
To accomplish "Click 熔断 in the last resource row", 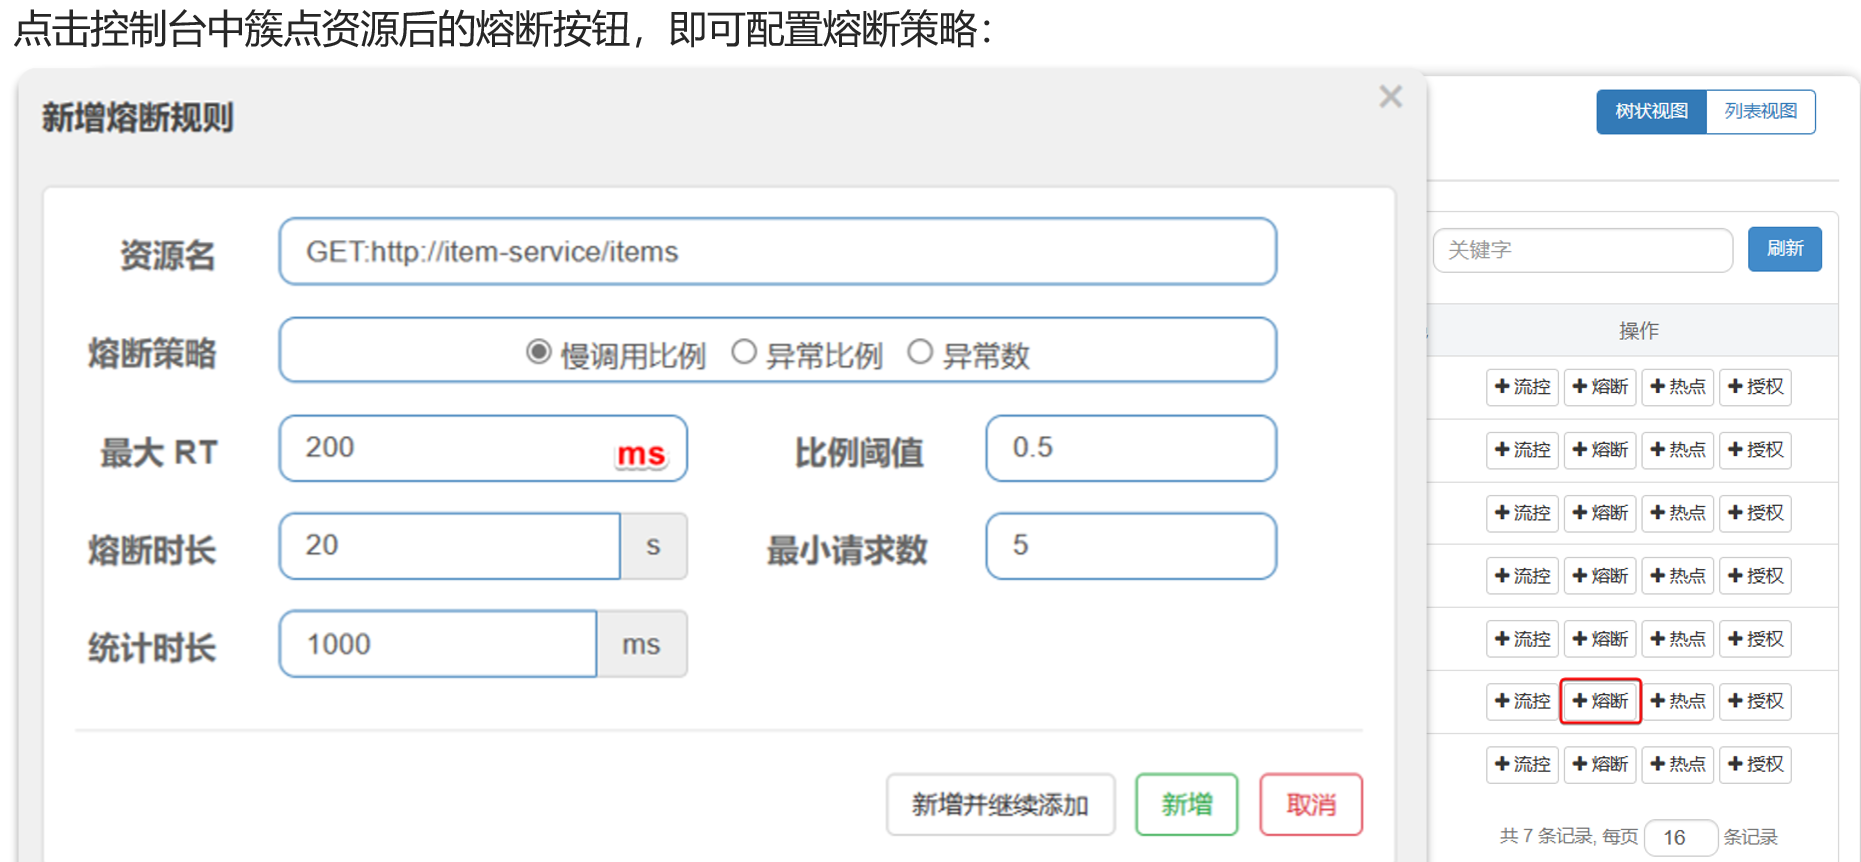I will (1600, 764).
